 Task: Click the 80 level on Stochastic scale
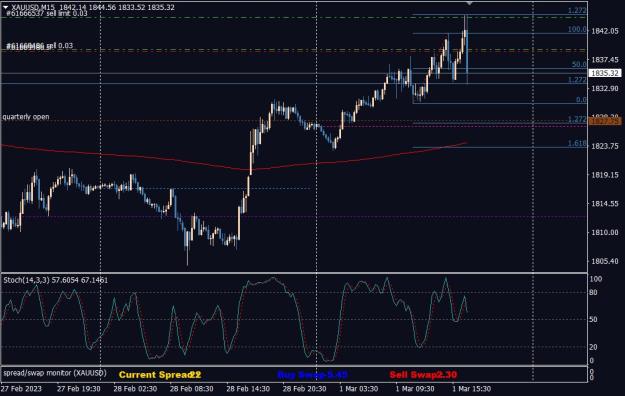click(593, 293)
